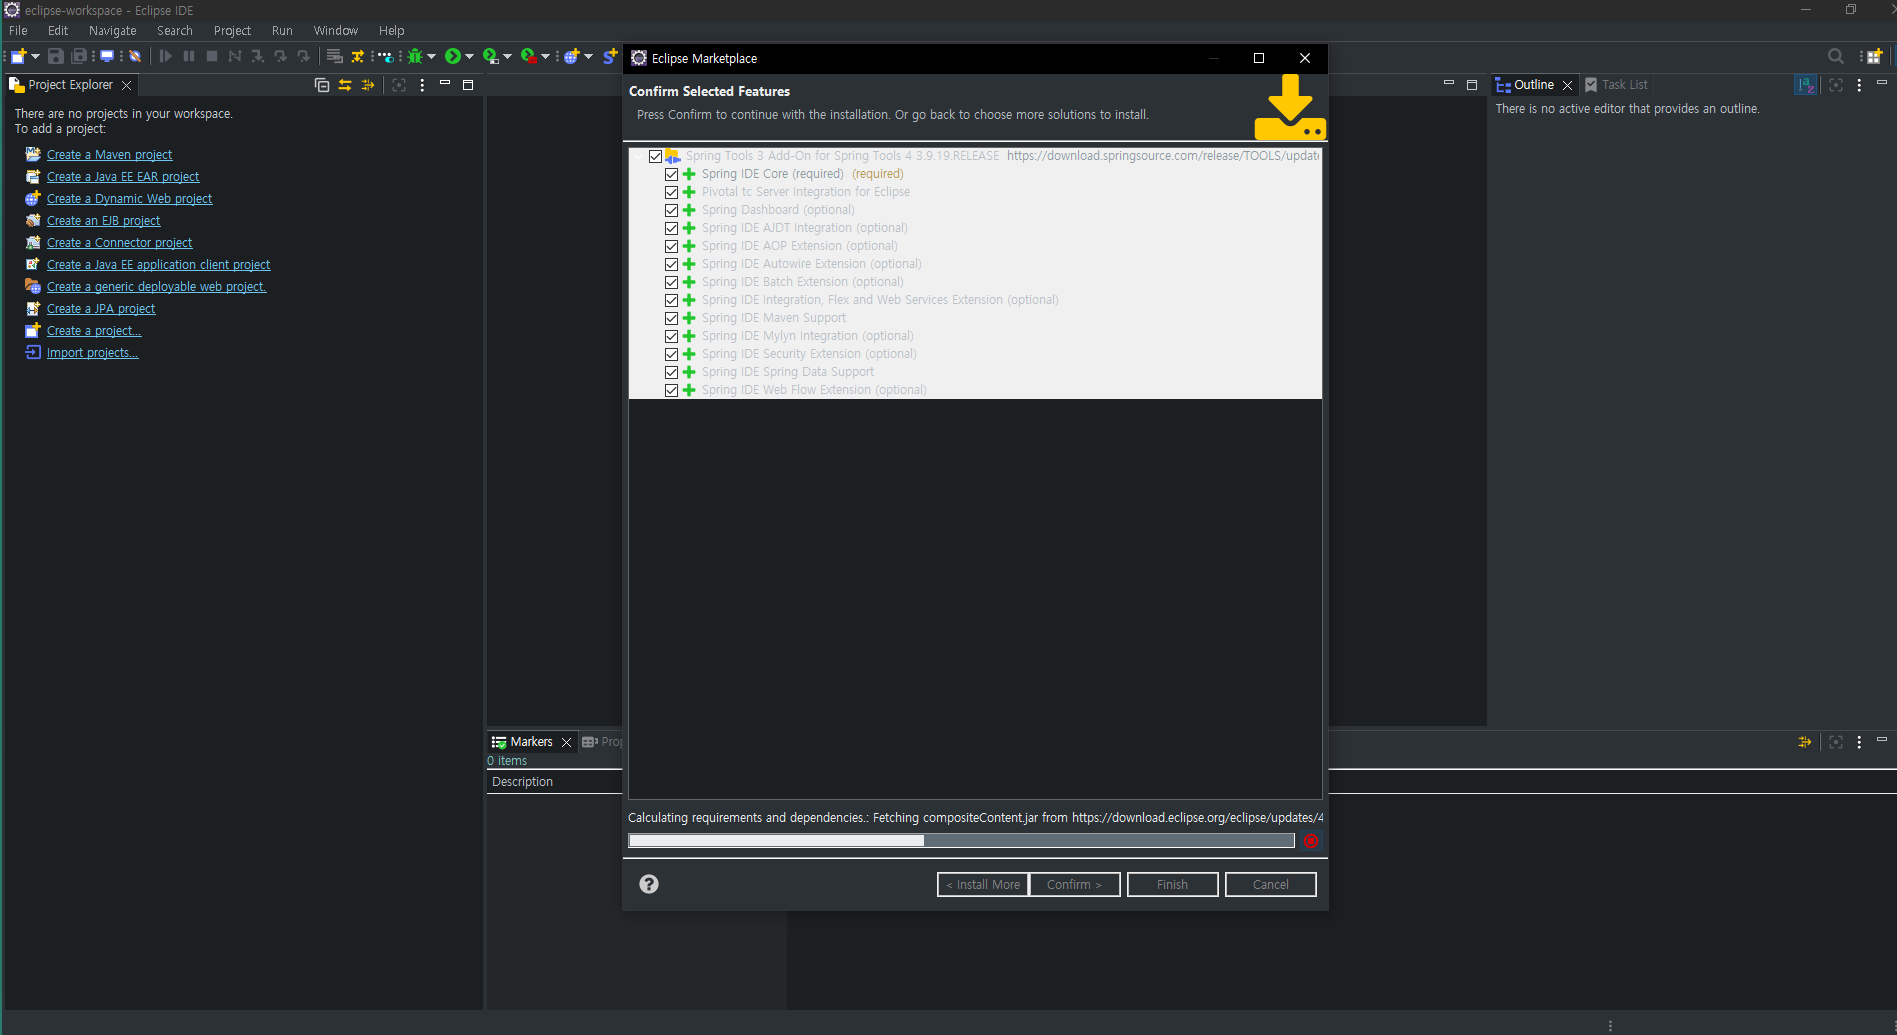The image size is (1897, 1035).
Task: Uncheck Spring Dashboard (optional) checkbox
Action: [x=671, y=210]
